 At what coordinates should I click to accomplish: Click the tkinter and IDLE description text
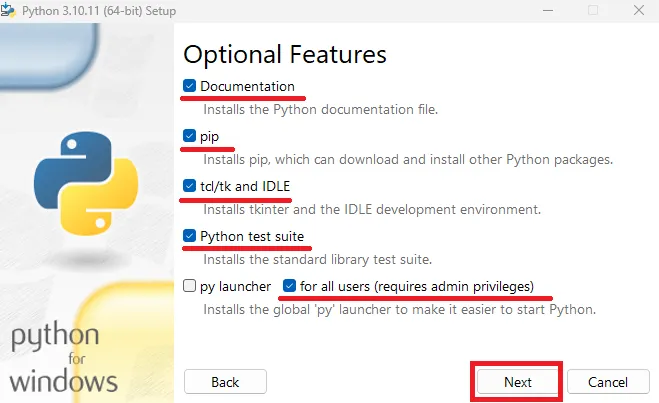[x=371, y=210]
